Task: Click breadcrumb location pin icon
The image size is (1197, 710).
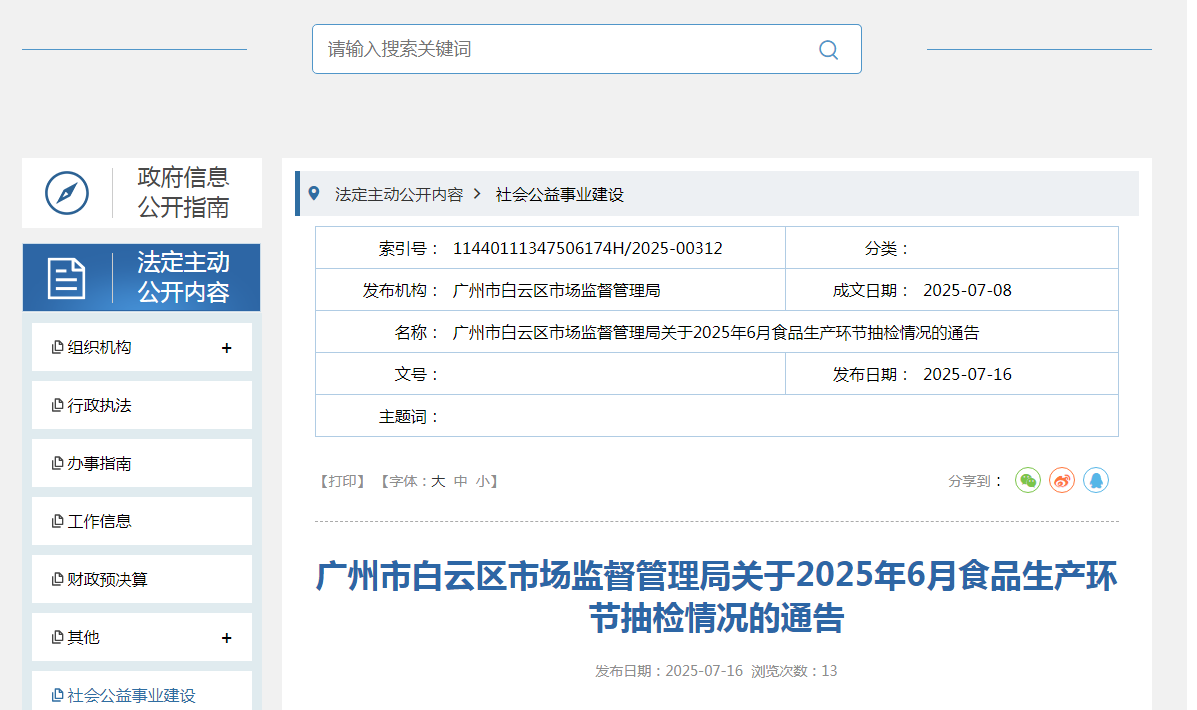Action: coord(314,193)
